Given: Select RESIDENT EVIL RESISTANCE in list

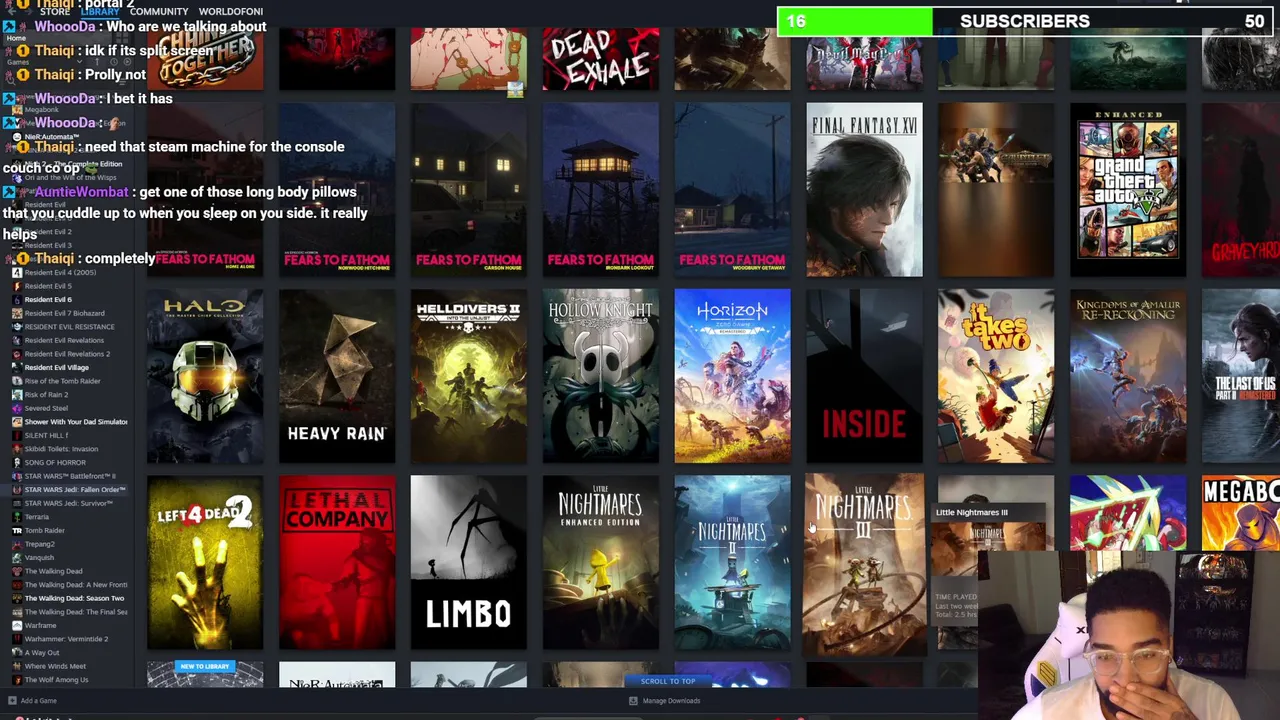Looking at the screenshot, I should click(70, 327).
